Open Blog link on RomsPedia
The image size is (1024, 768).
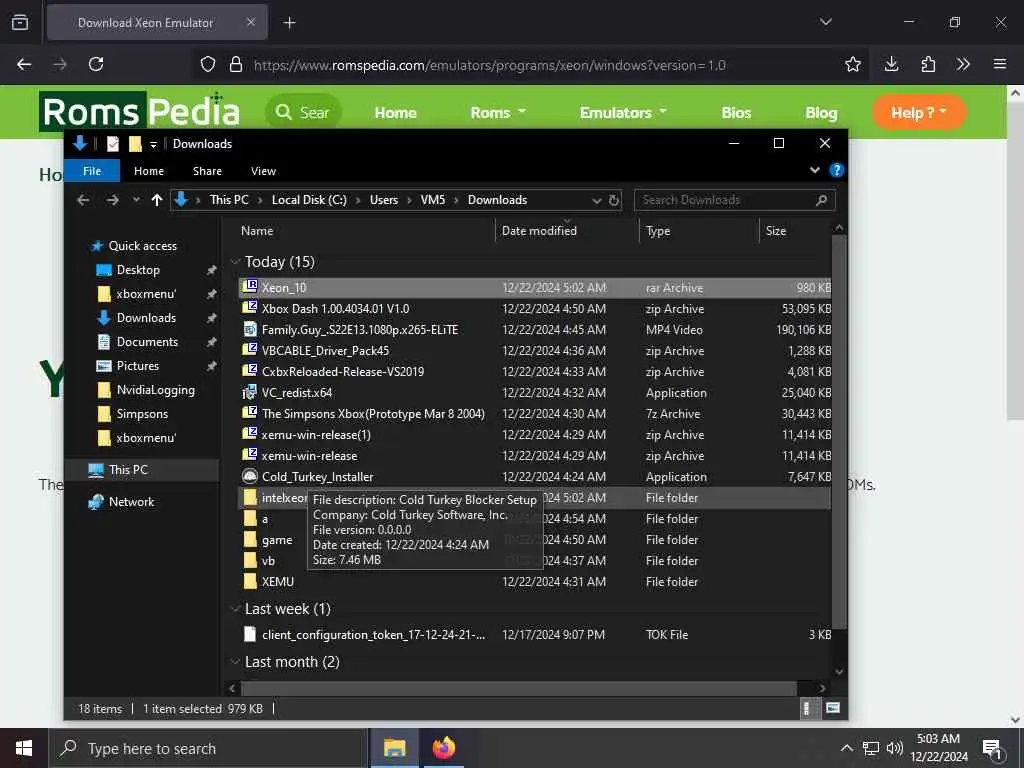click(x=821, y=113)
